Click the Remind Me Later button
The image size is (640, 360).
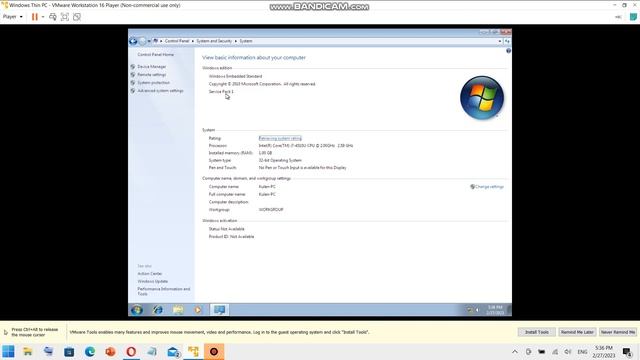click(x=577, y=332)
